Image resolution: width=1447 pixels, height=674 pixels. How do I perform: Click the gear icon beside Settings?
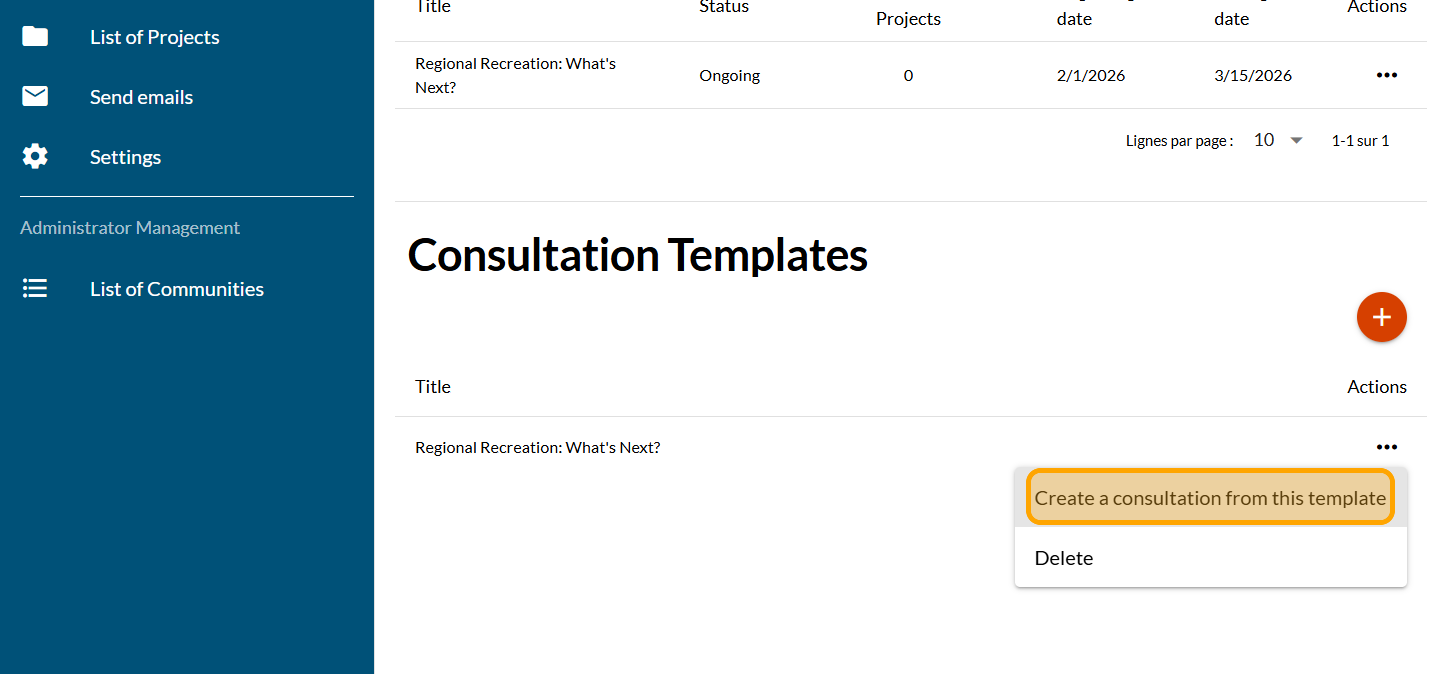(x=35, y=157)
